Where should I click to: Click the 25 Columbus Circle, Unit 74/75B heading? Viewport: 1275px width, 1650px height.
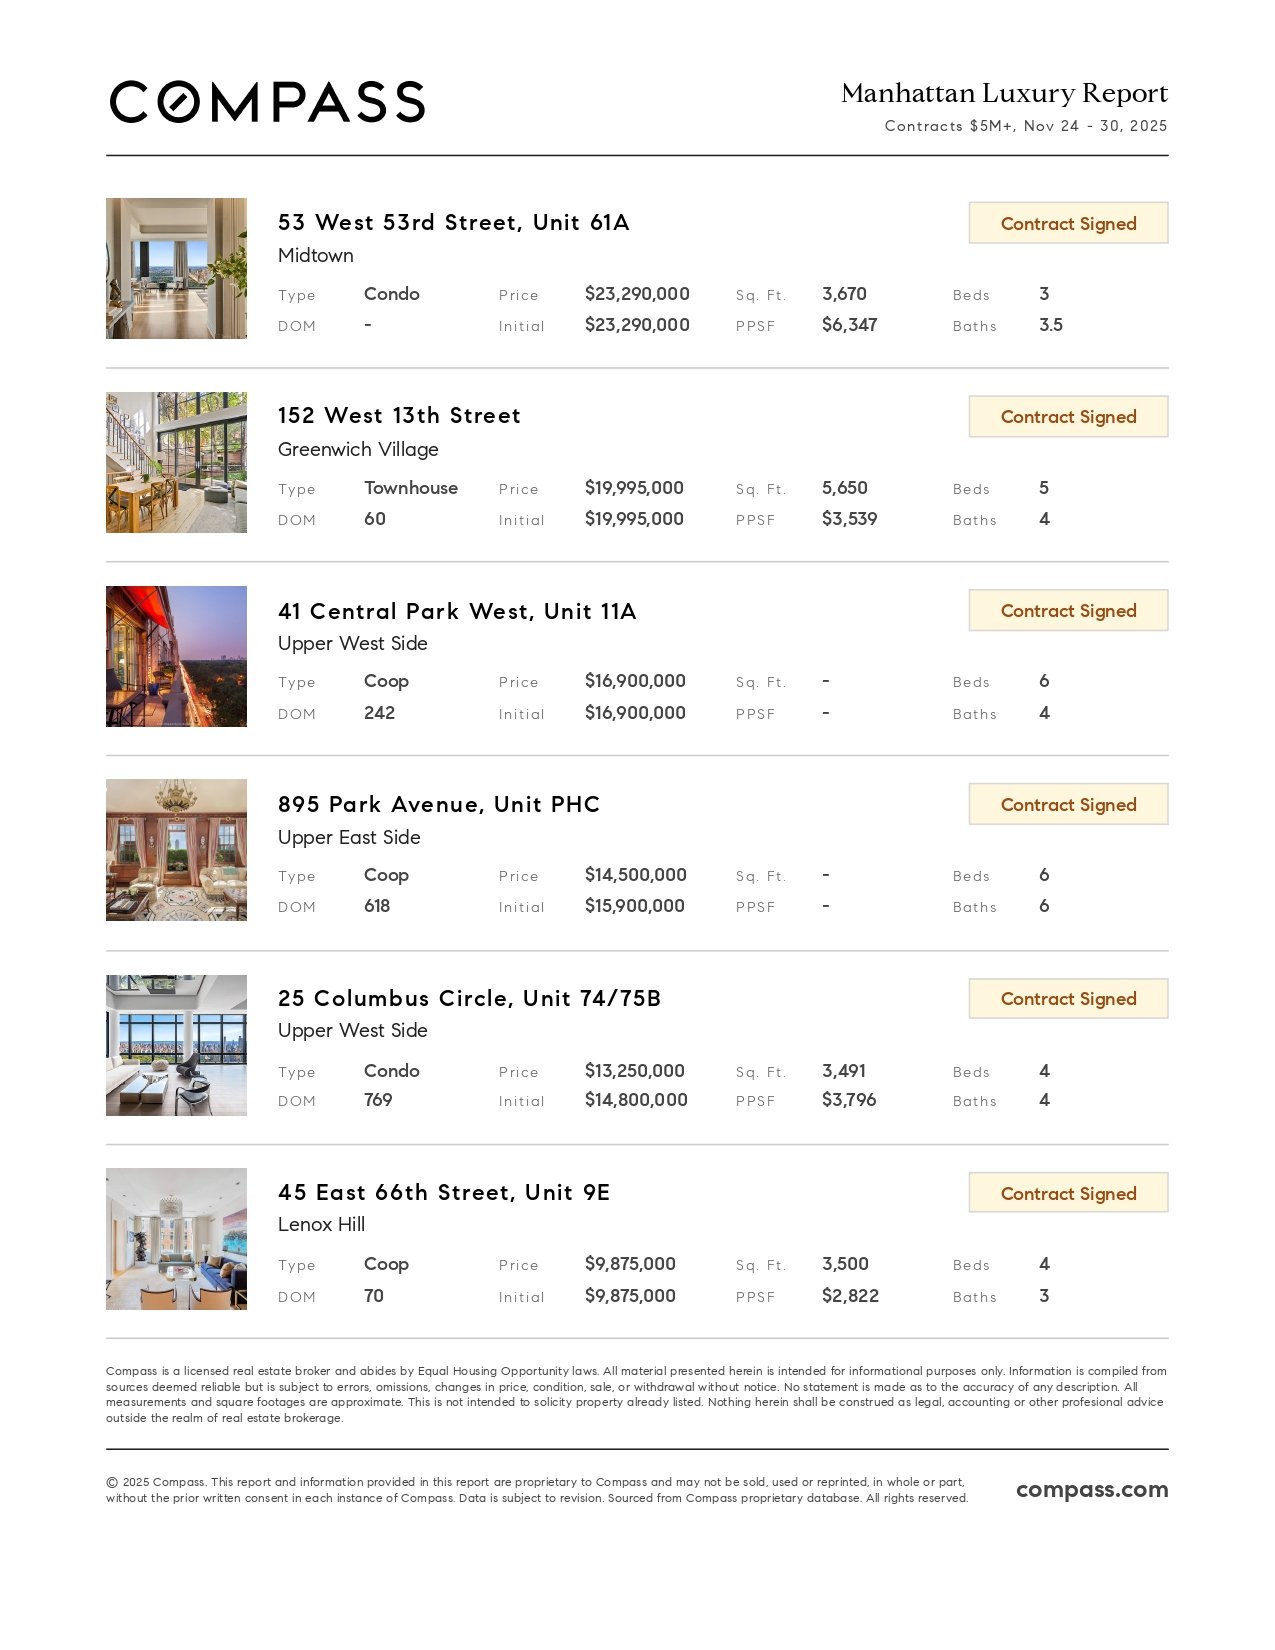pos(469,999)
